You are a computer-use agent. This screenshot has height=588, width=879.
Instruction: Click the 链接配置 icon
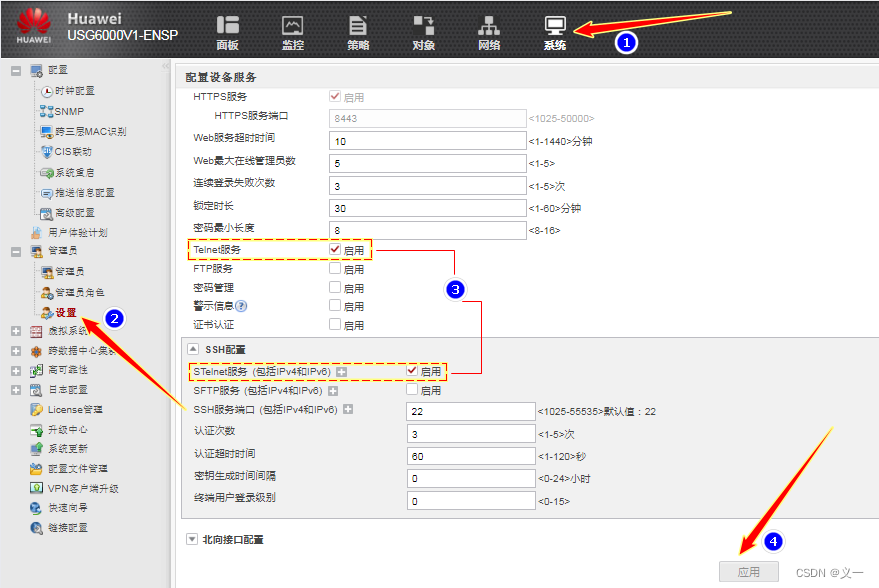coord(36,528)
